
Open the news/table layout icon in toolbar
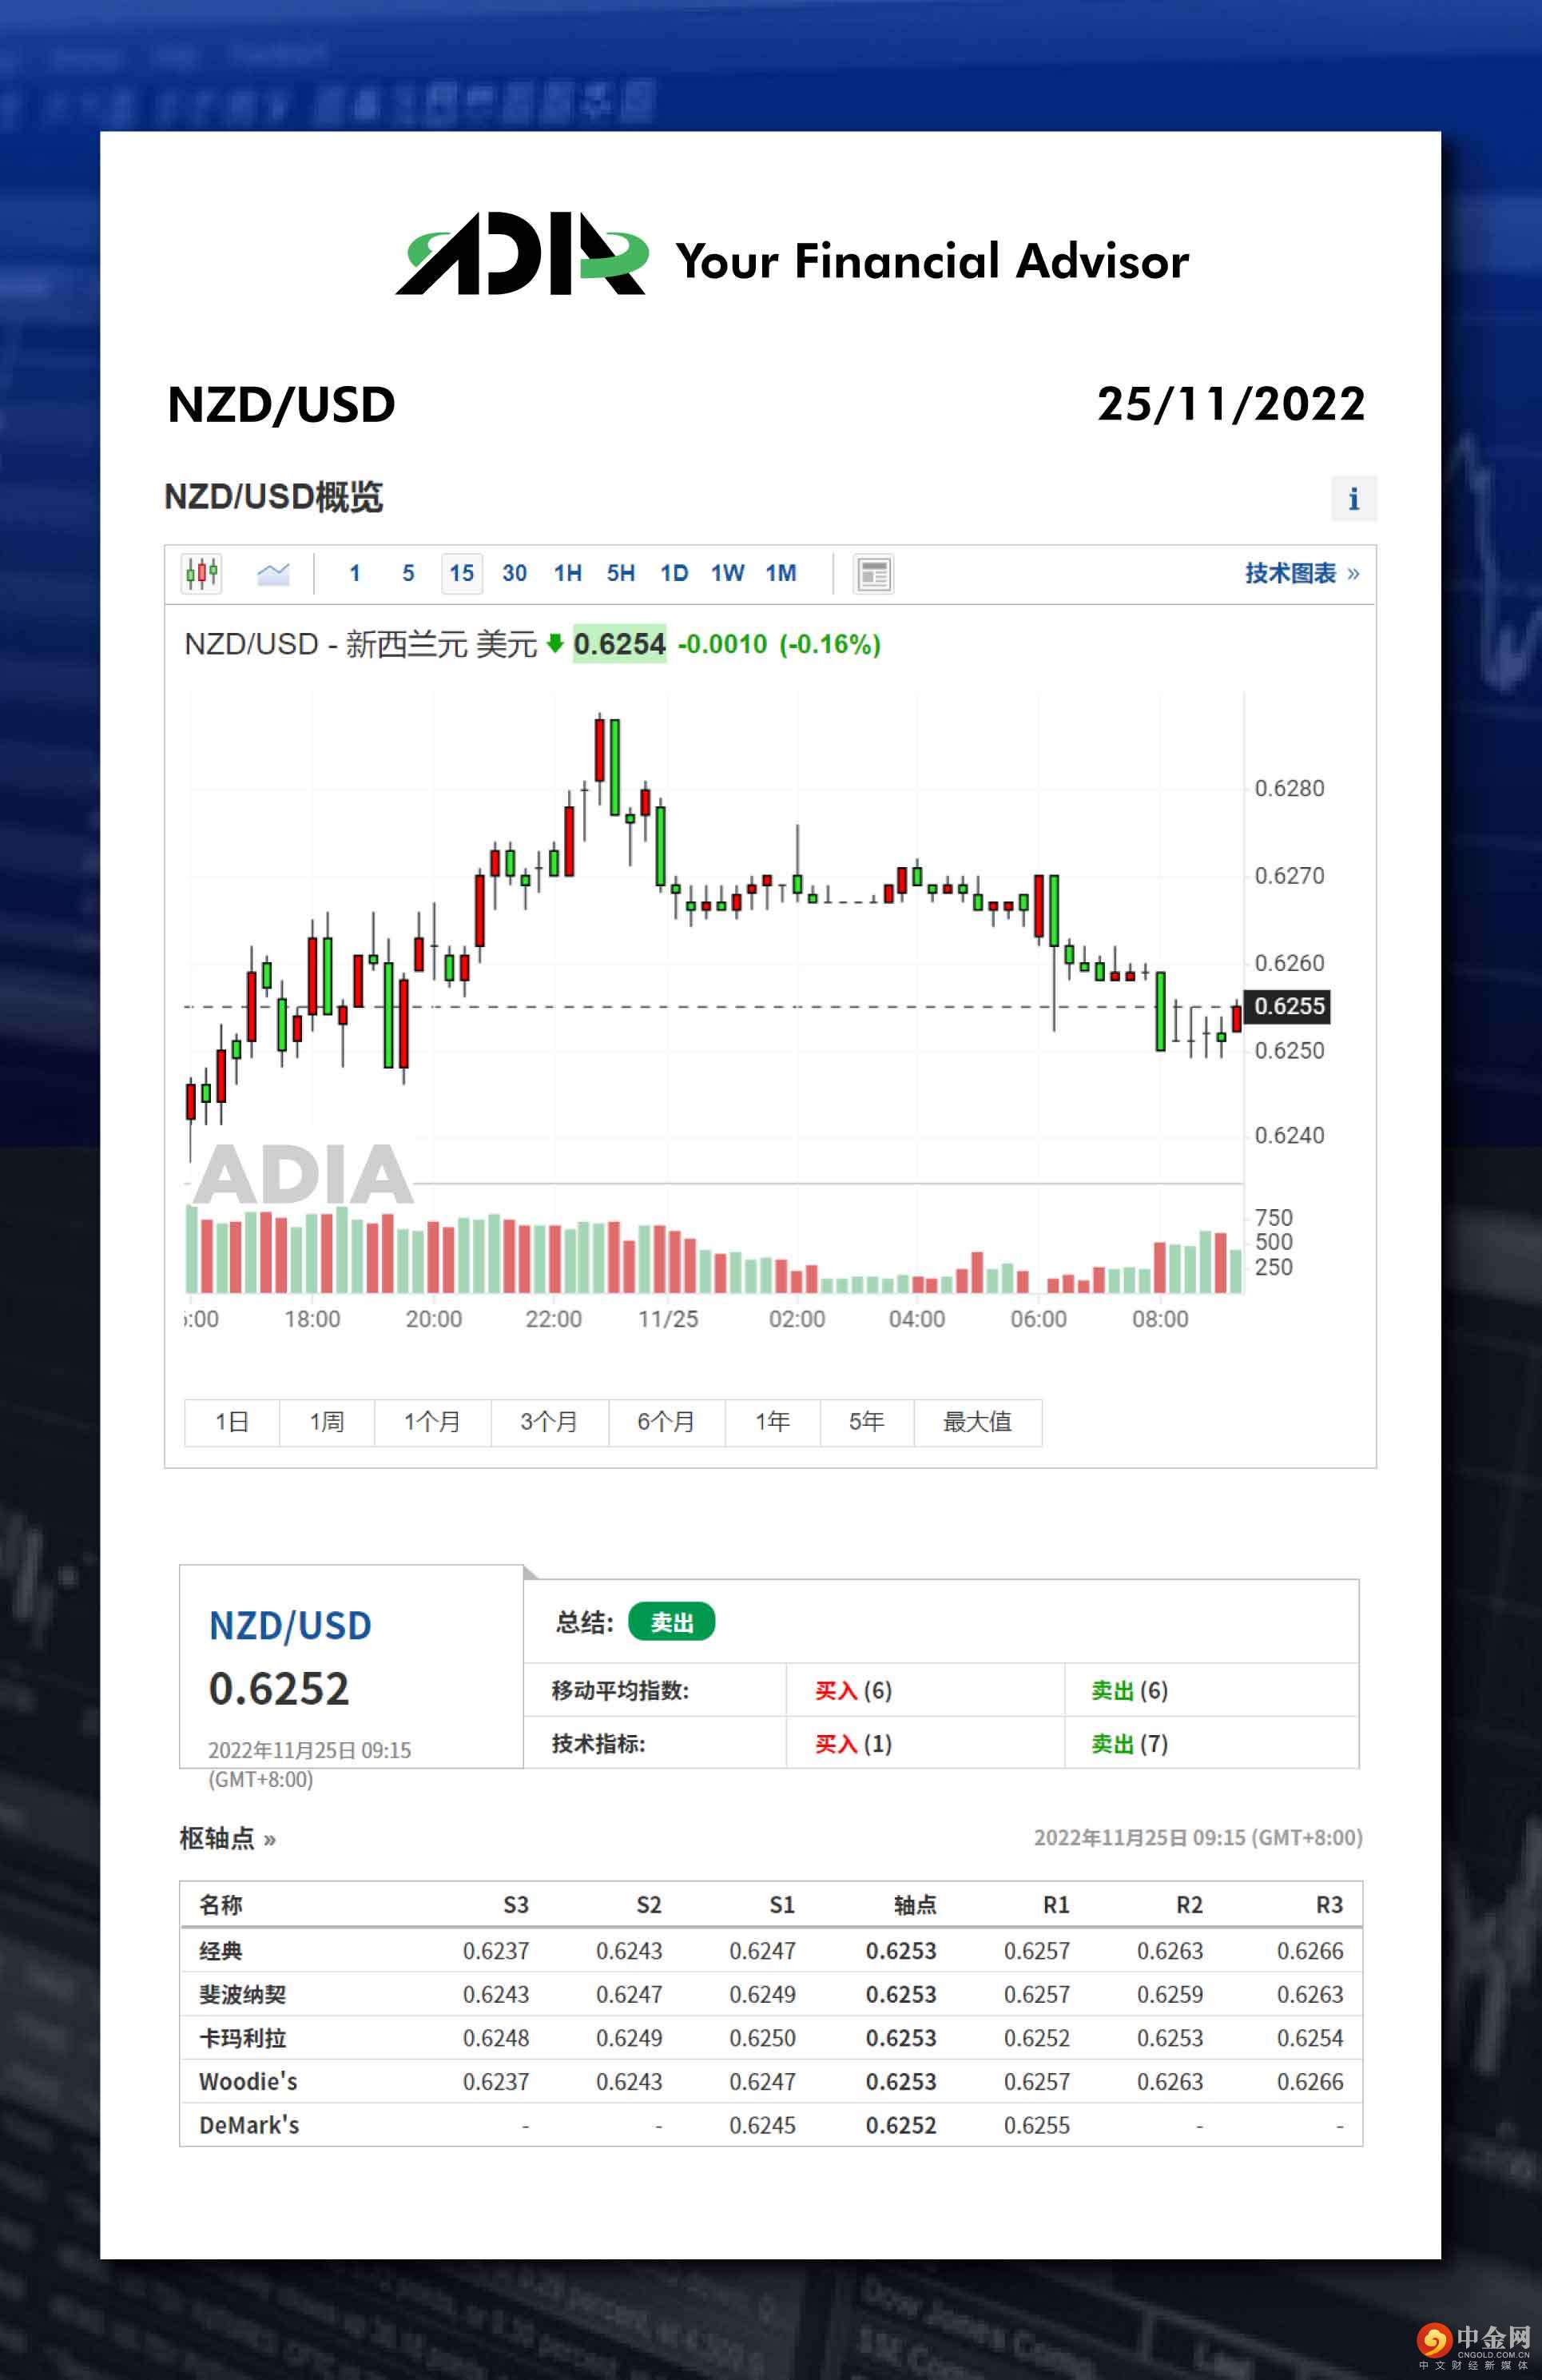click(873, 574)
